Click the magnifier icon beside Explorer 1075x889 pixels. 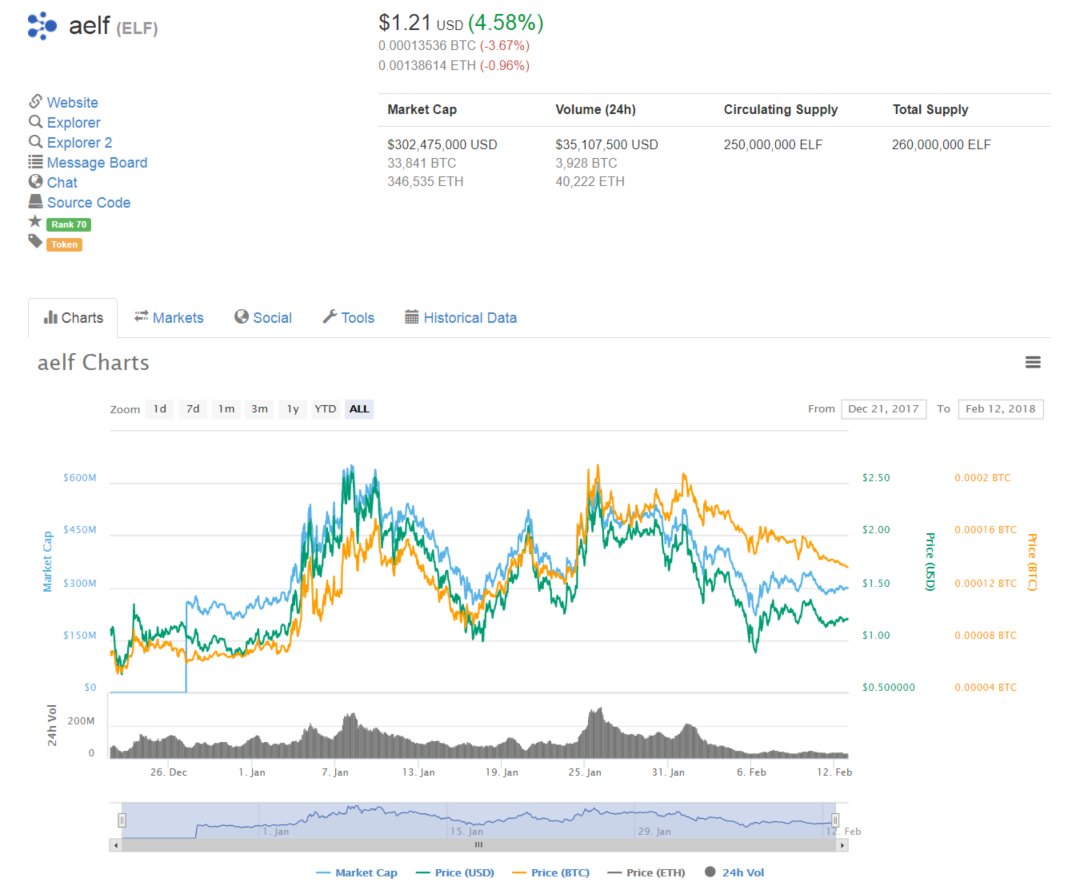36,121
